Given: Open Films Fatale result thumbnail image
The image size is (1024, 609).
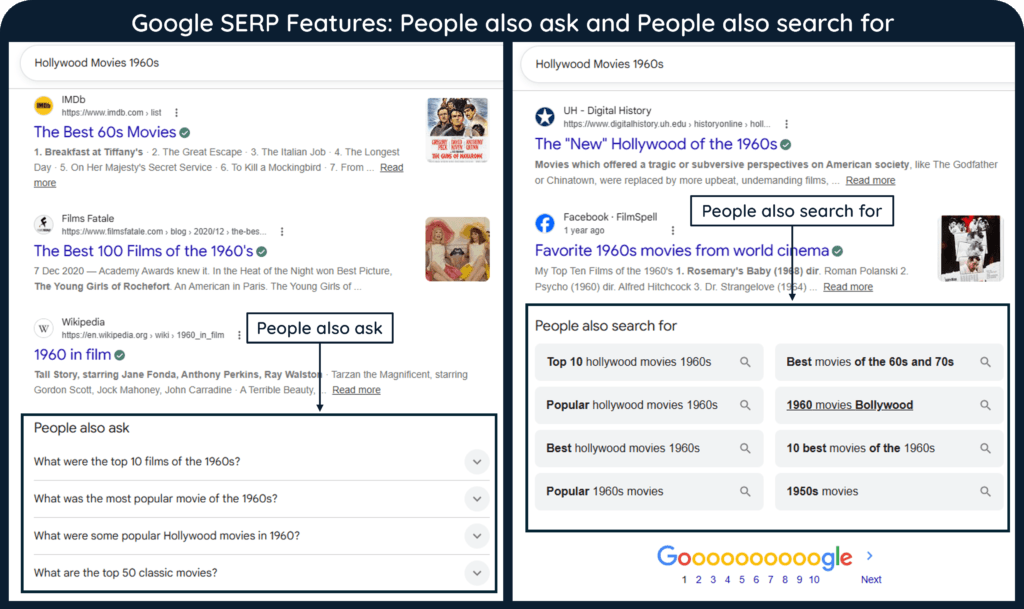Looking at the screenshot, I should coord(457,249).
